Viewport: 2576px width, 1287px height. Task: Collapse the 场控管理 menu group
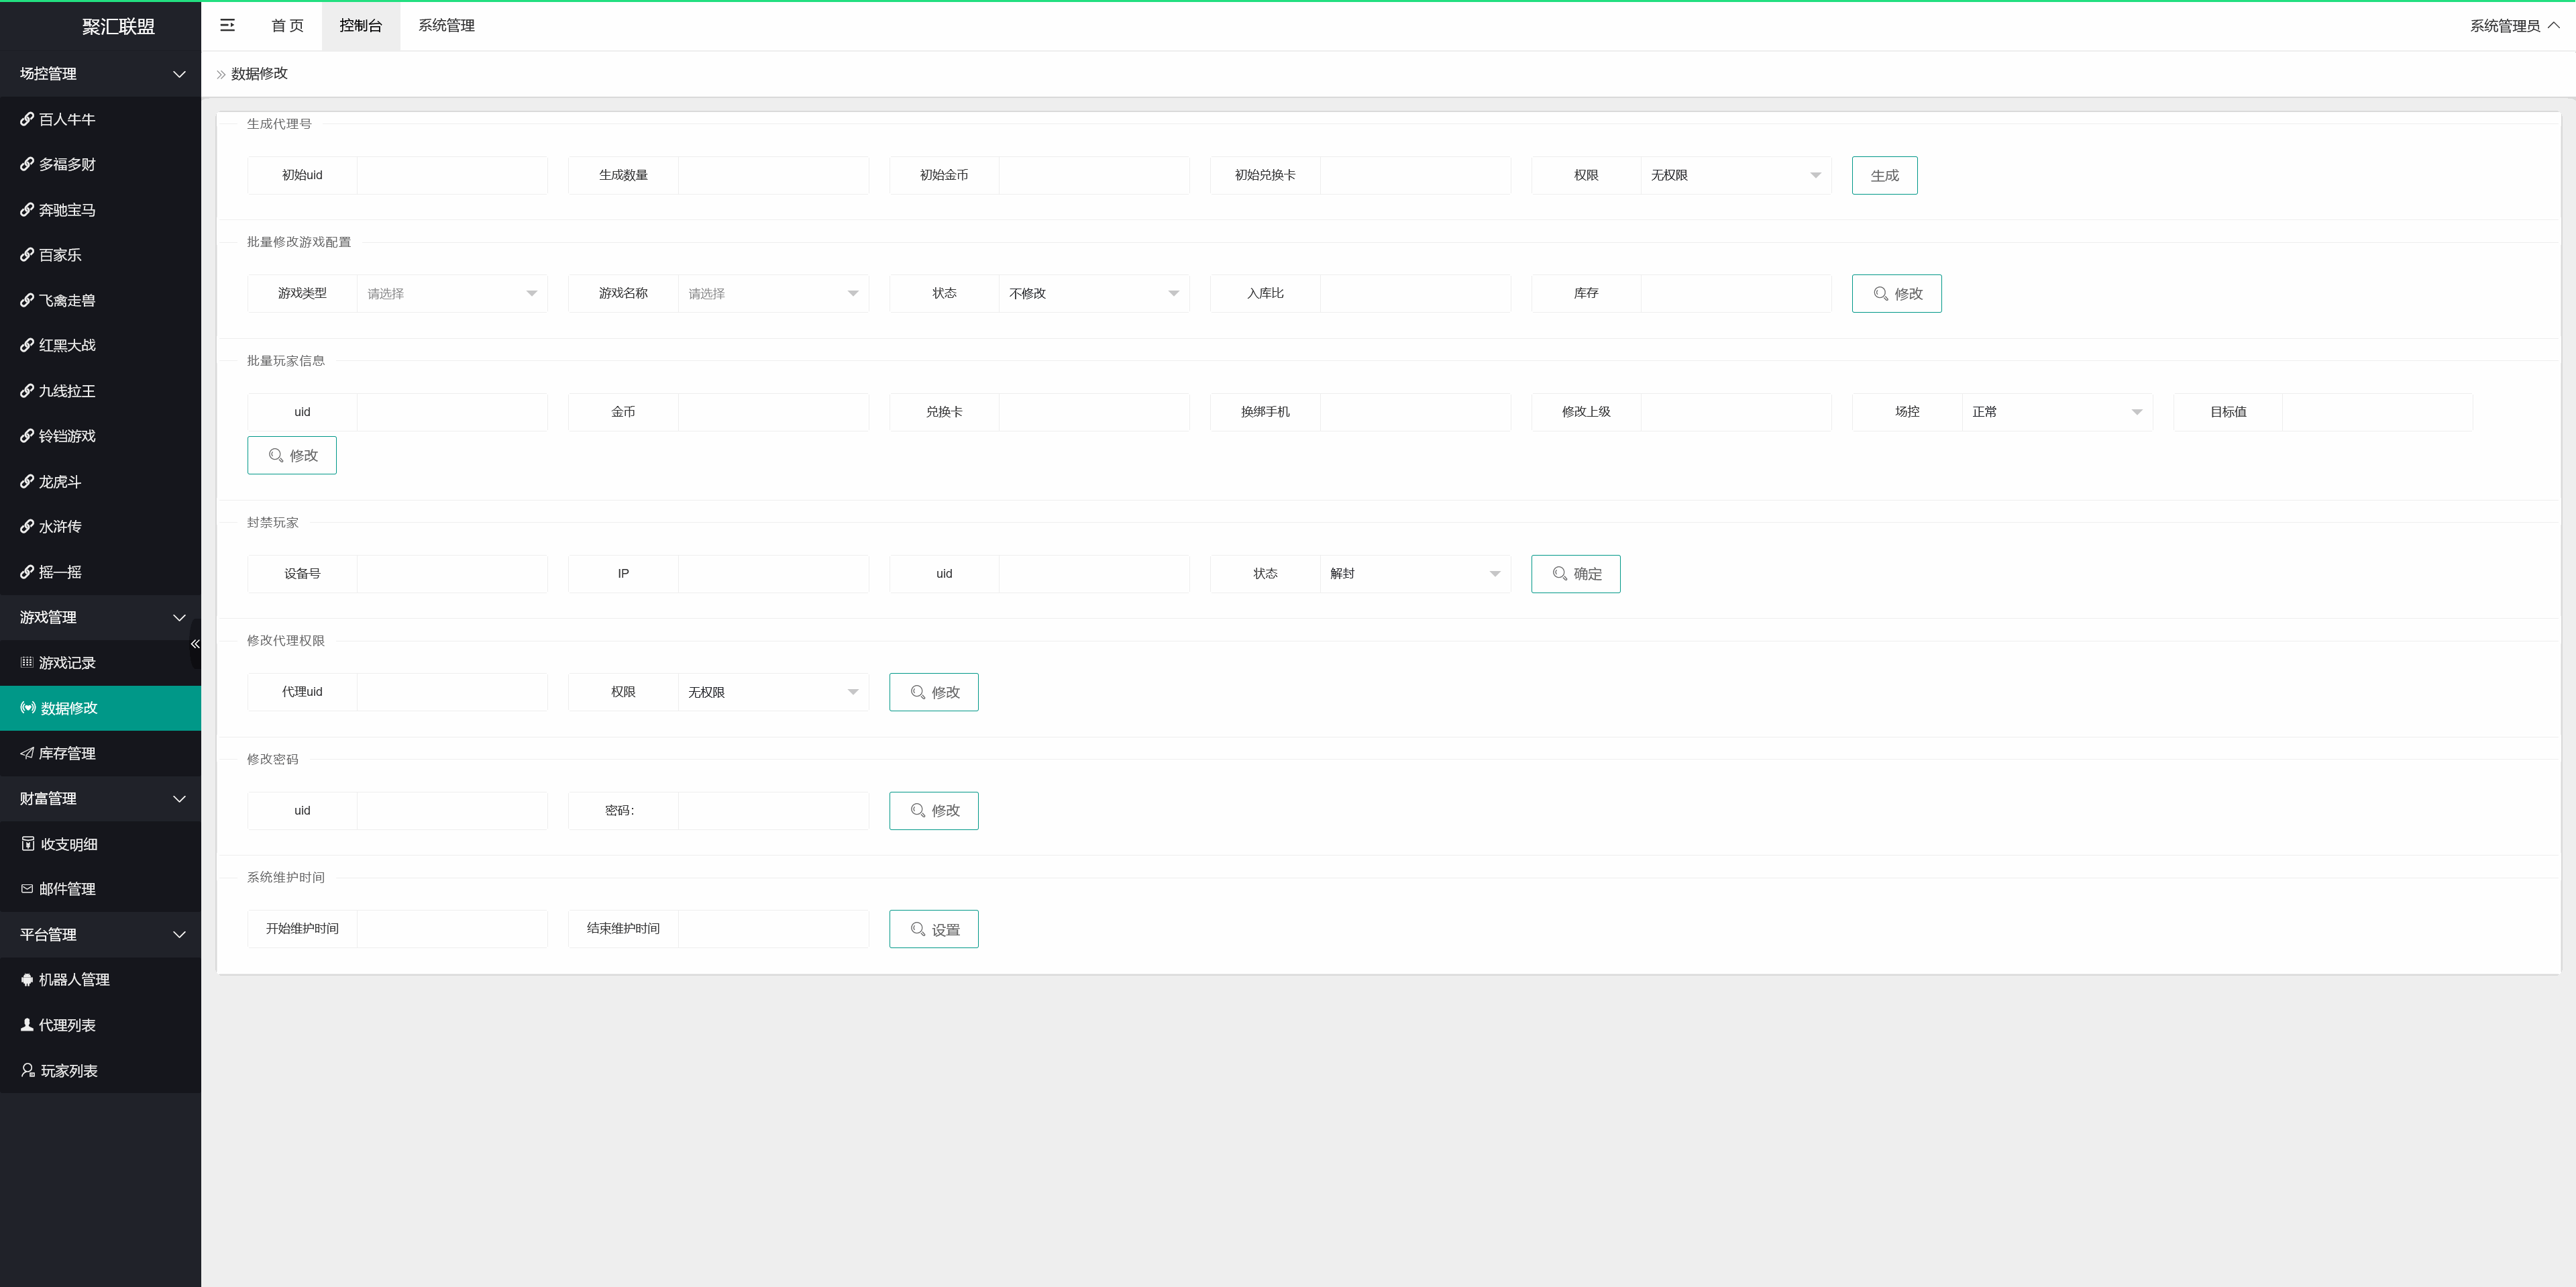100,74
